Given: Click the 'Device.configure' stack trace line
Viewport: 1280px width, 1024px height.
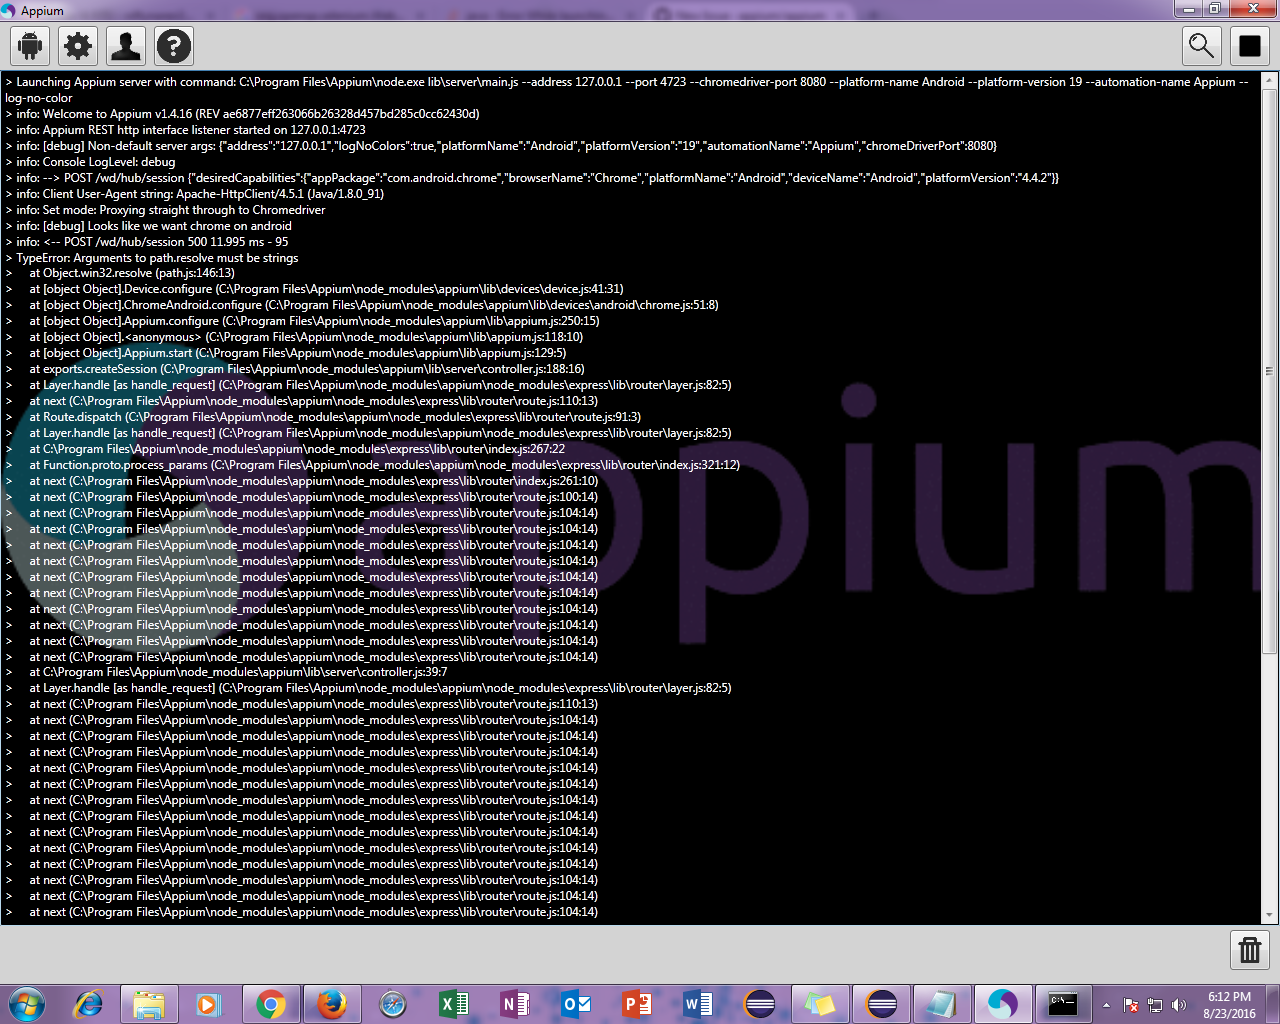Looking at the screenshot, I should click(x=314, y=289).
